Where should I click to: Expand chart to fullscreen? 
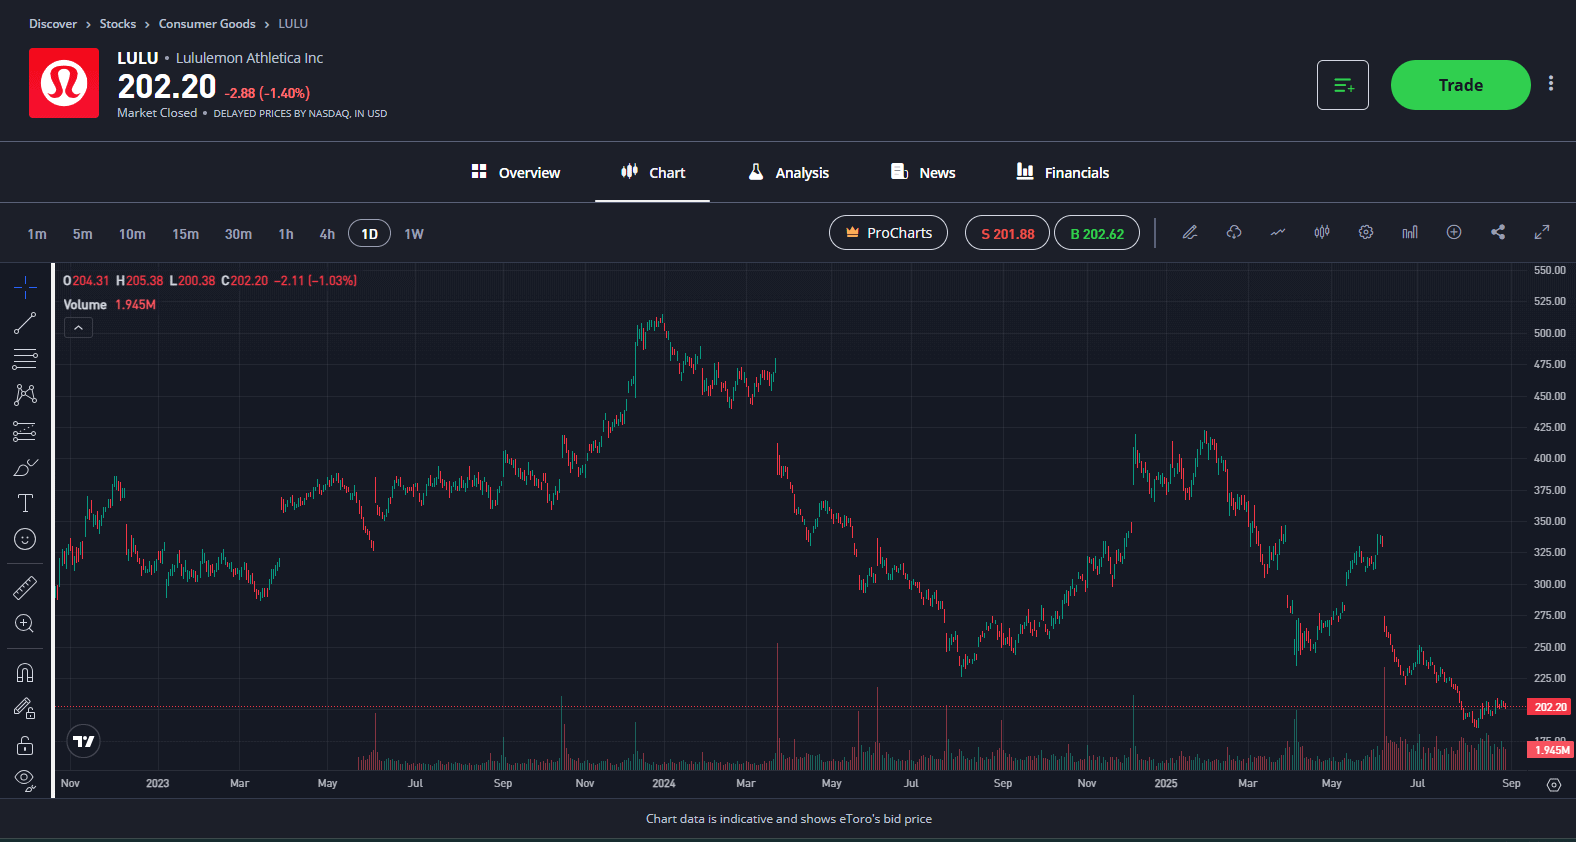[x=1542, y=232]
